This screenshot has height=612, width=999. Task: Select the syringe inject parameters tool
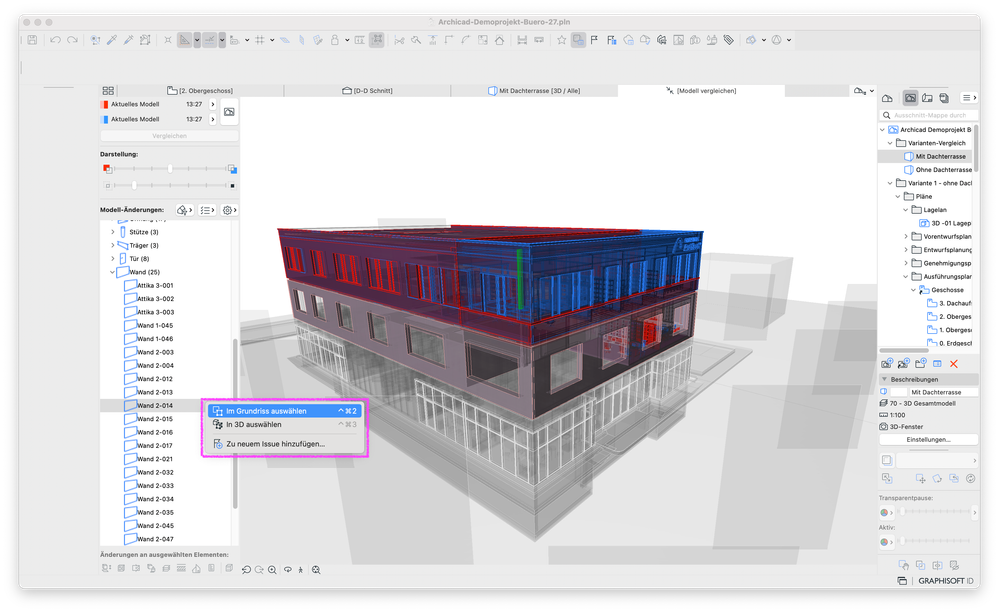coord(128,40)
